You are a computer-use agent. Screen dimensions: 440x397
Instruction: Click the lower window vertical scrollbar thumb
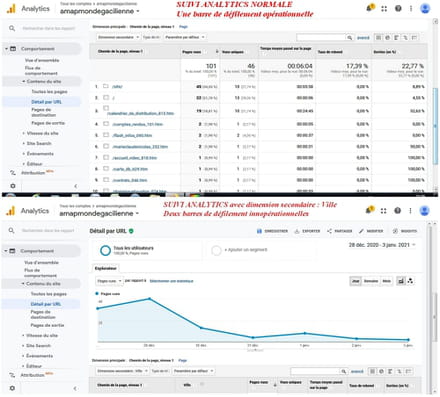[x=434, y=317]
